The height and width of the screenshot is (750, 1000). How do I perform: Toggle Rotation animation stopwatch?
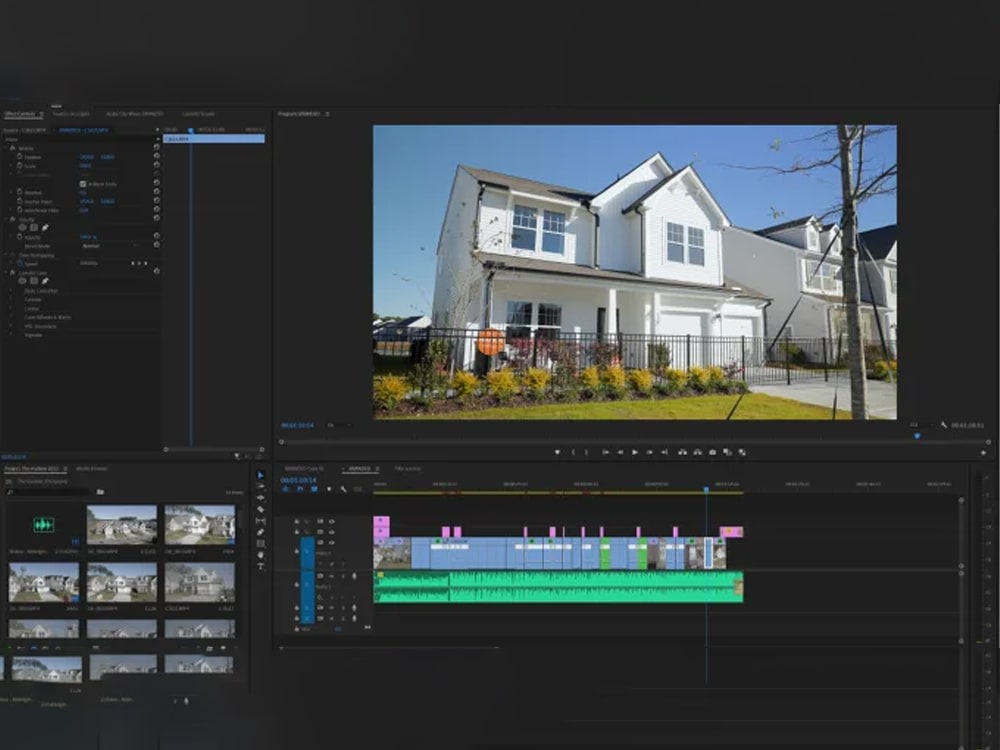[19, 191]
